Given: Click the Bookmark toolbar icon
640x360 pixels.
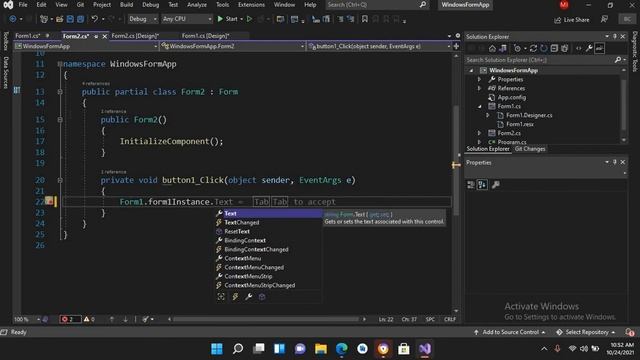Looking at the screenshot, I should [364, 19].
